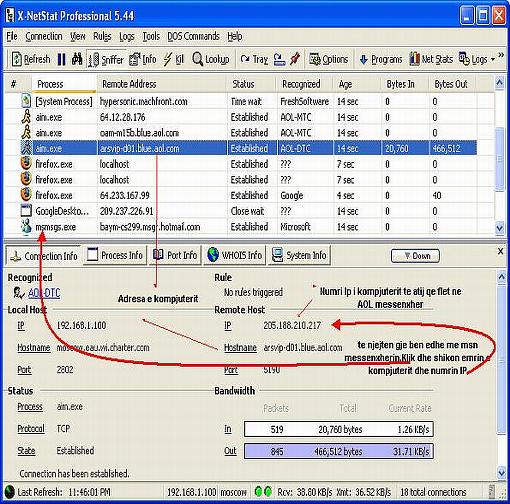510x504 pixels.
Task: Switch to Connection Info tab
Action: pos(44,256)
